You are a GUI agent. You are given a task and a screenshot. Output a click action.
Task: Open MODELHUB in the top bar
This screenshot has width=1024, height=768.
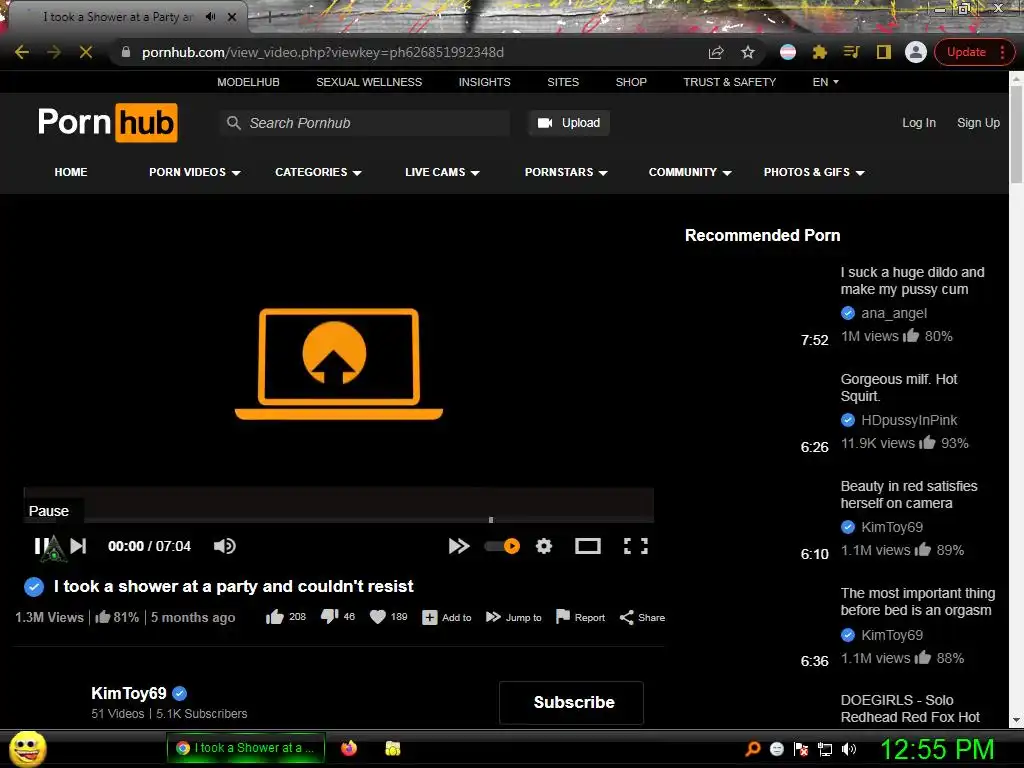click(x=248, y=82)
